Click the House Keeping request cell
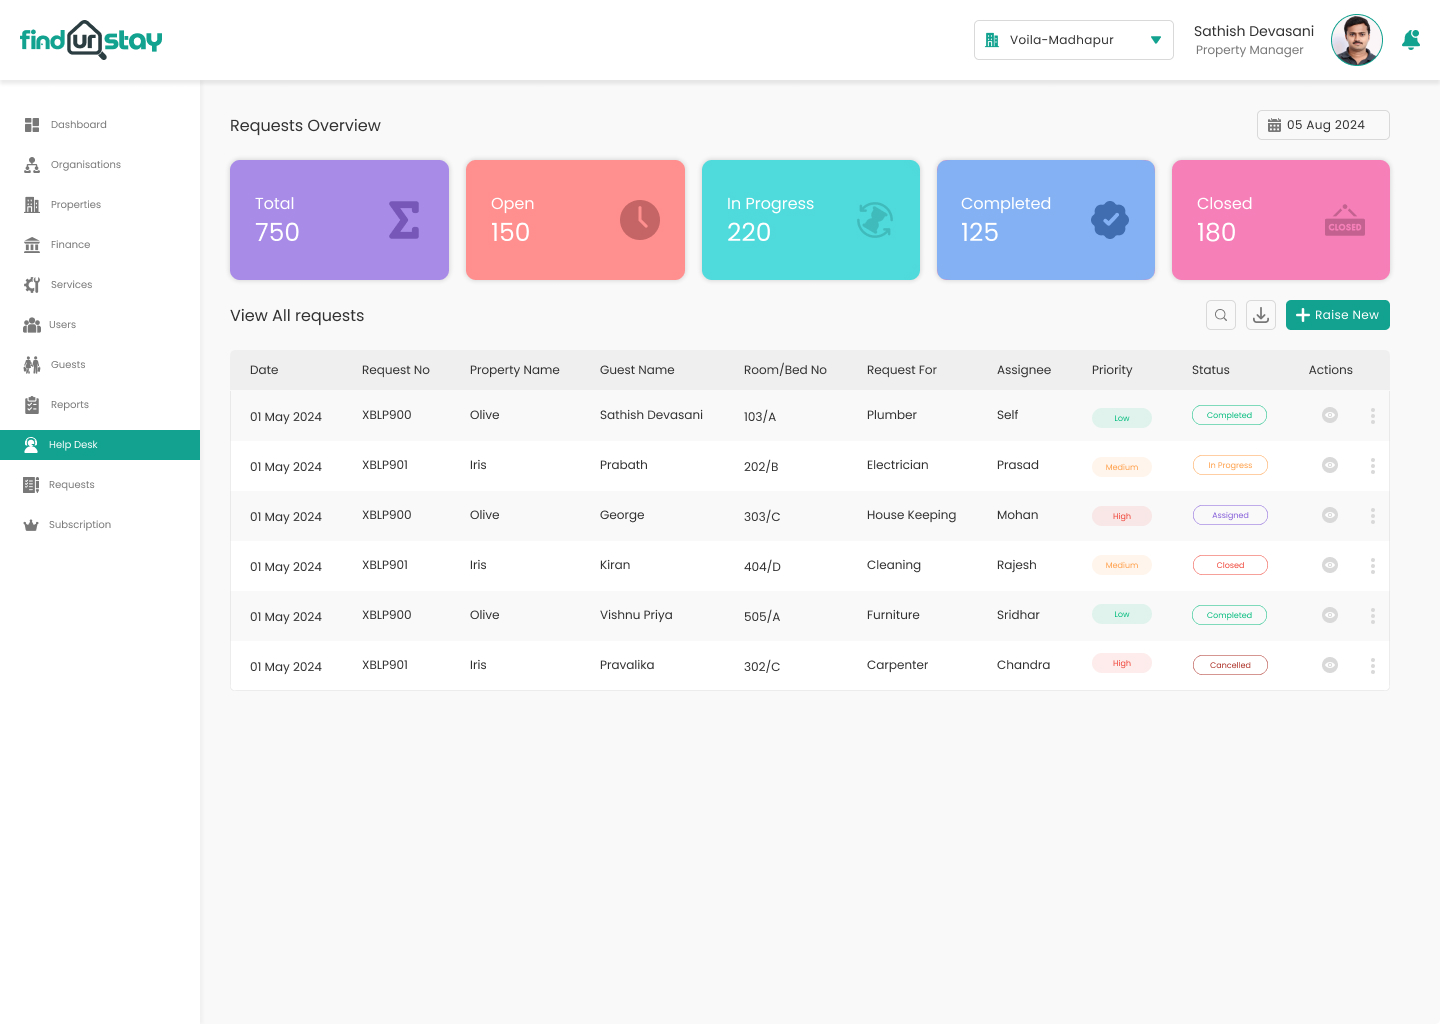The image size is (1440, 1024). click(911, 515)
